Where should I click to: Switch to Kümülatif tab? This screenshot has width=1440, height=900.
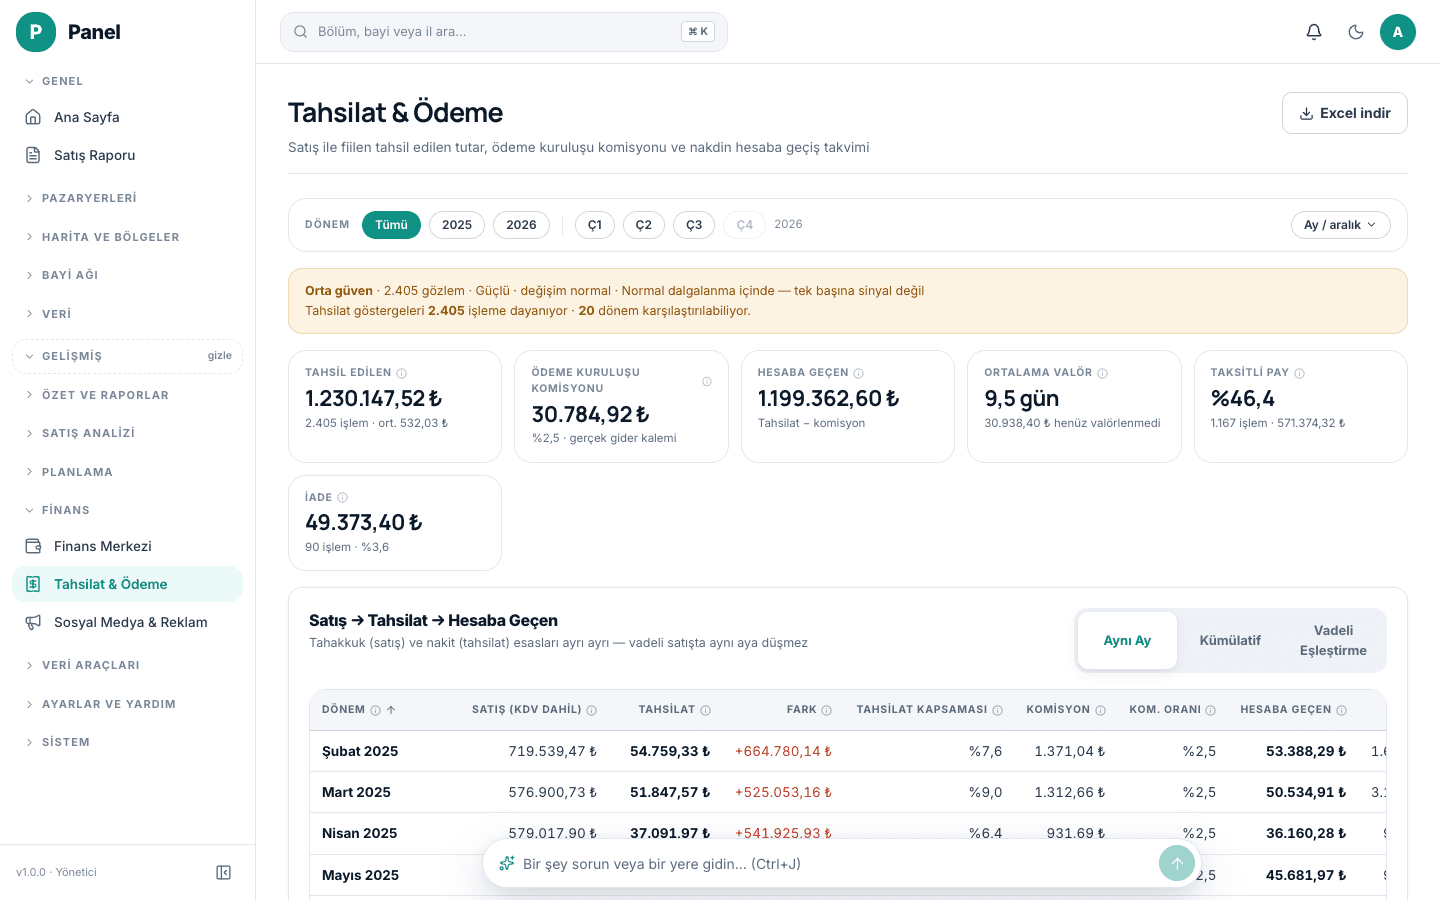[x=1230, y=640]
